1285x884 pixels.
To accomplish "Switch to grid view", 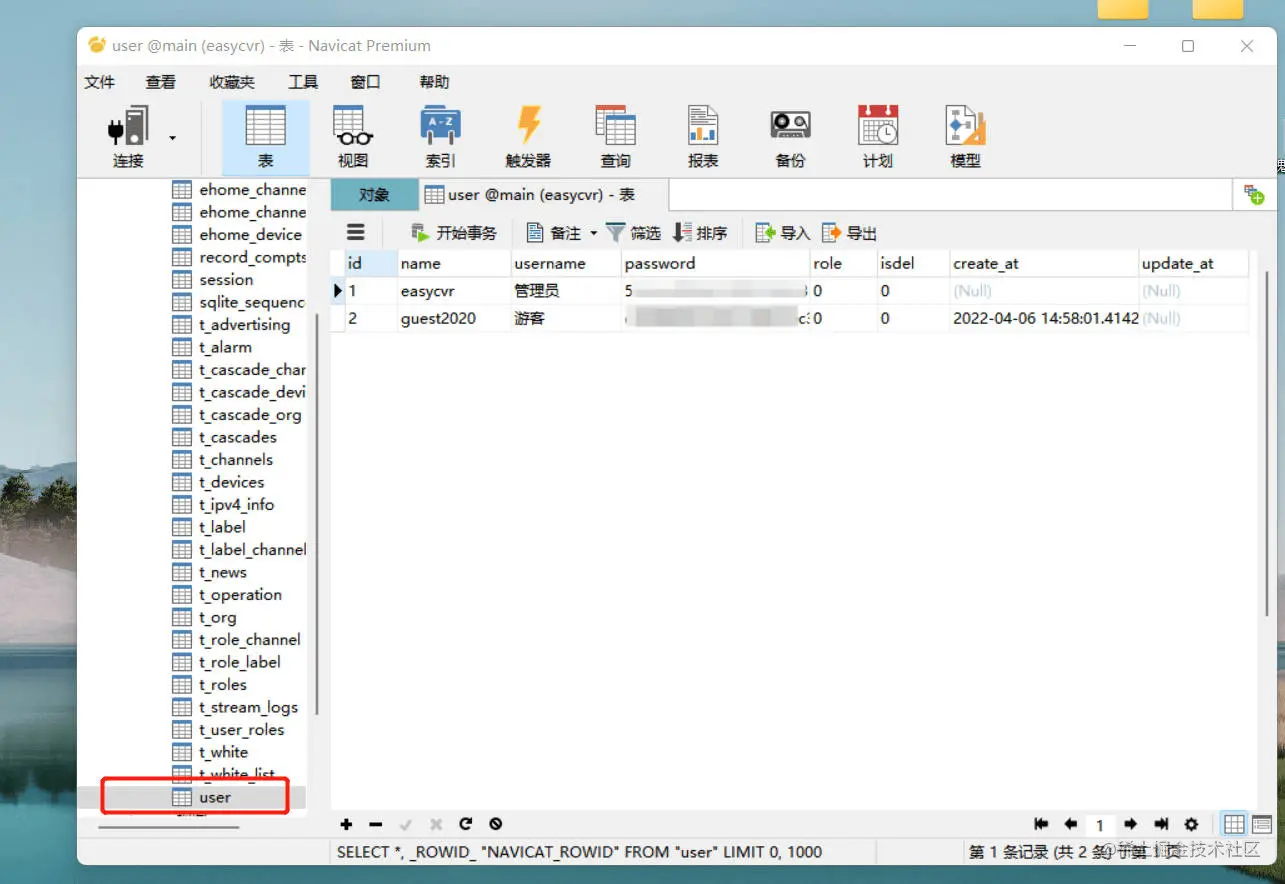I will pyautogui.click(x=1234, y=824).
